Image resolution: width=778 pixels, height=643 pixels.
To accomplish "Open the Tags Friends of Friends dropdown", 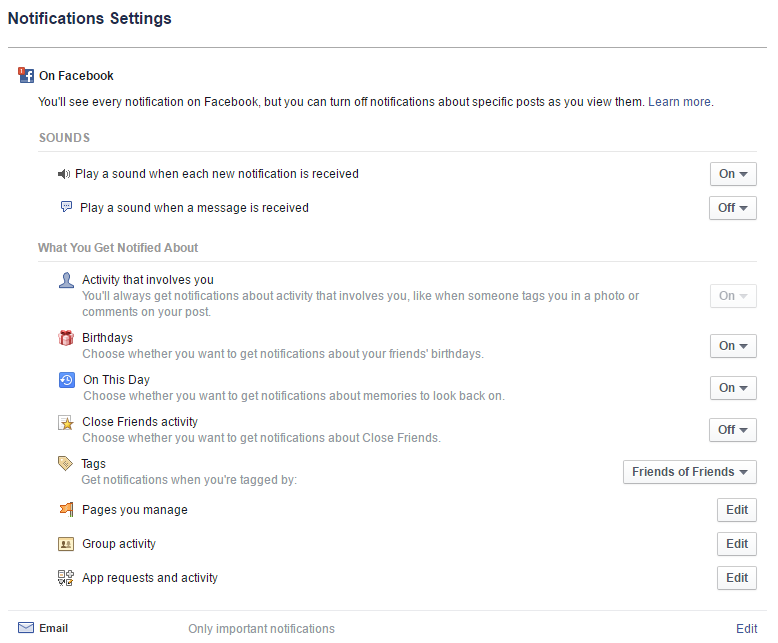I will [690, 472].
